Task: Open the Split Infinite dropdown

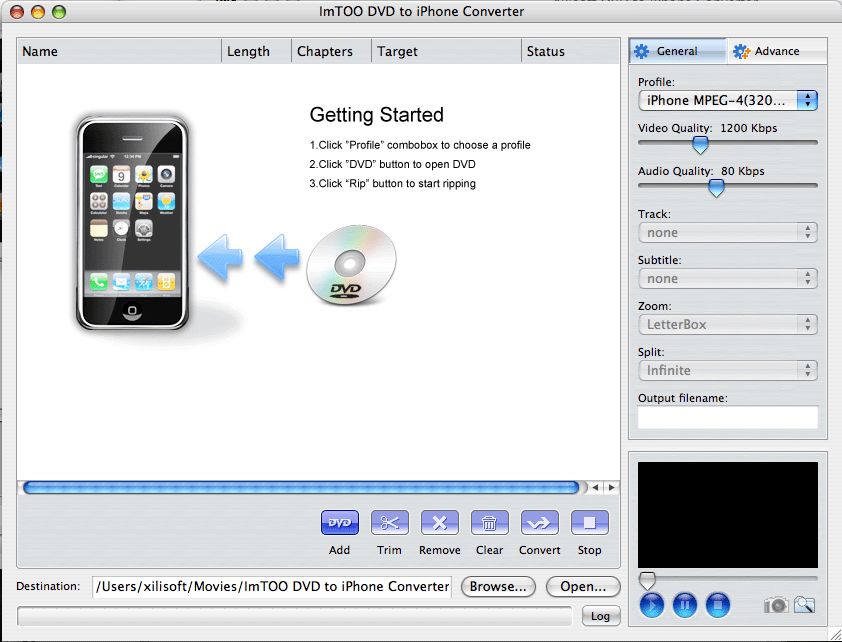Action: pyautogui.click(x=728, y=370)
